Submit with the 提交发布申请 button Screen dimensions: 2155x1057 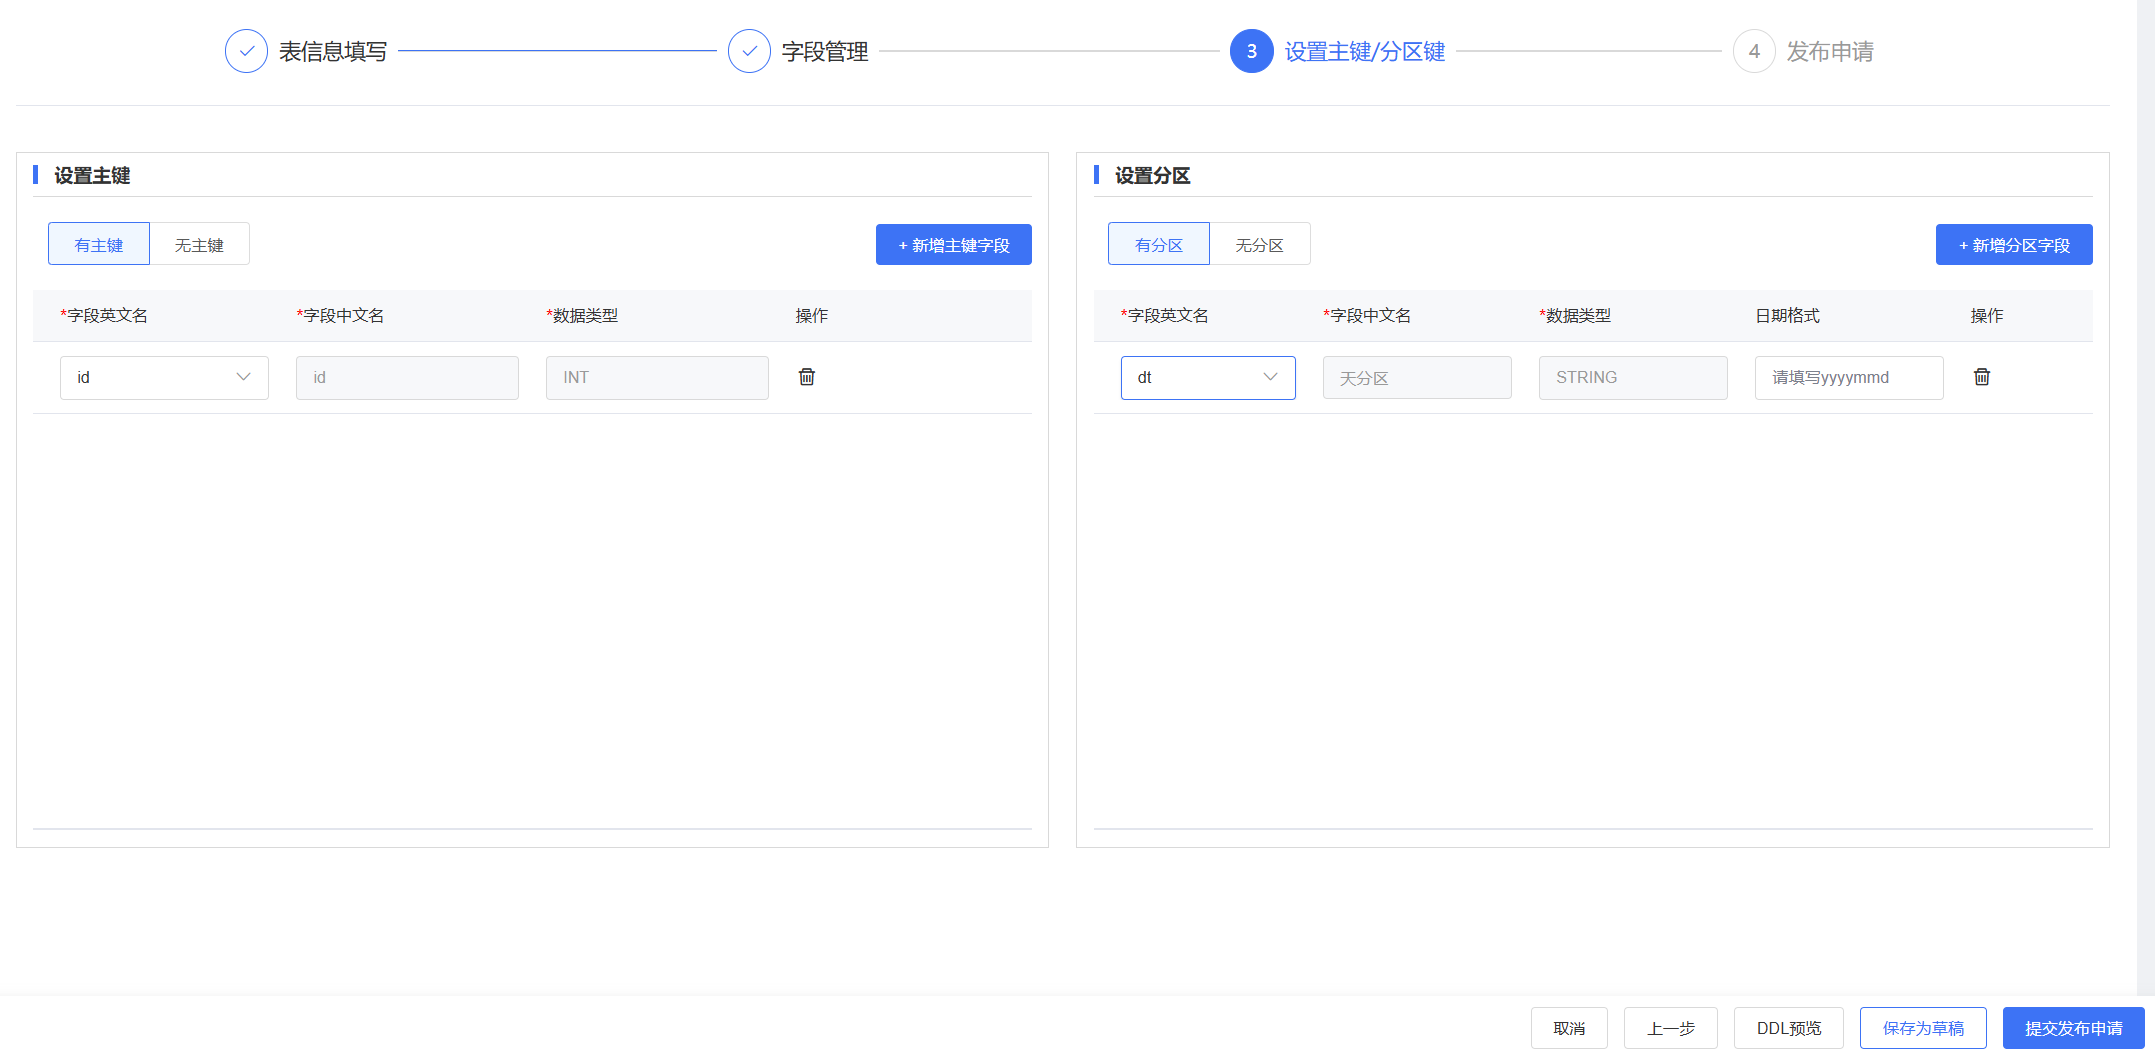point(2074,1028)
